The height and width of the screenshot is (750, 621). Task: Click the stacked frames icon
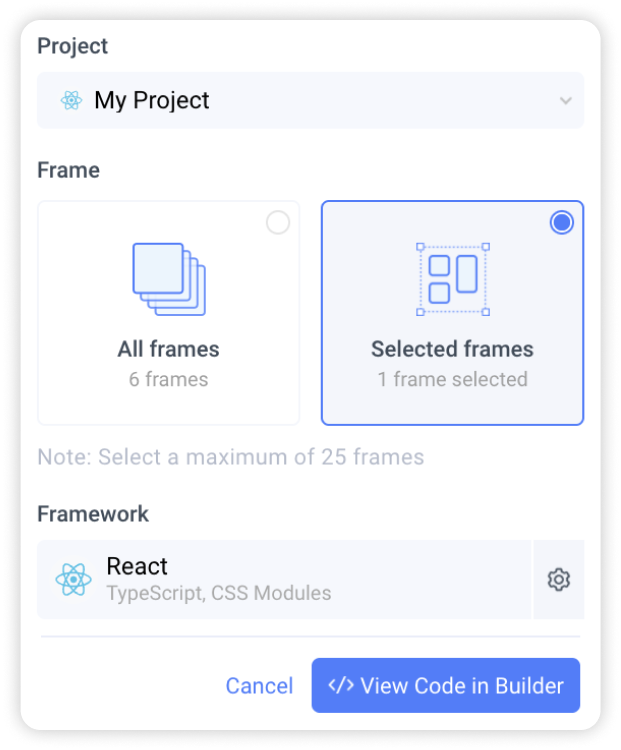coord(169,279)
